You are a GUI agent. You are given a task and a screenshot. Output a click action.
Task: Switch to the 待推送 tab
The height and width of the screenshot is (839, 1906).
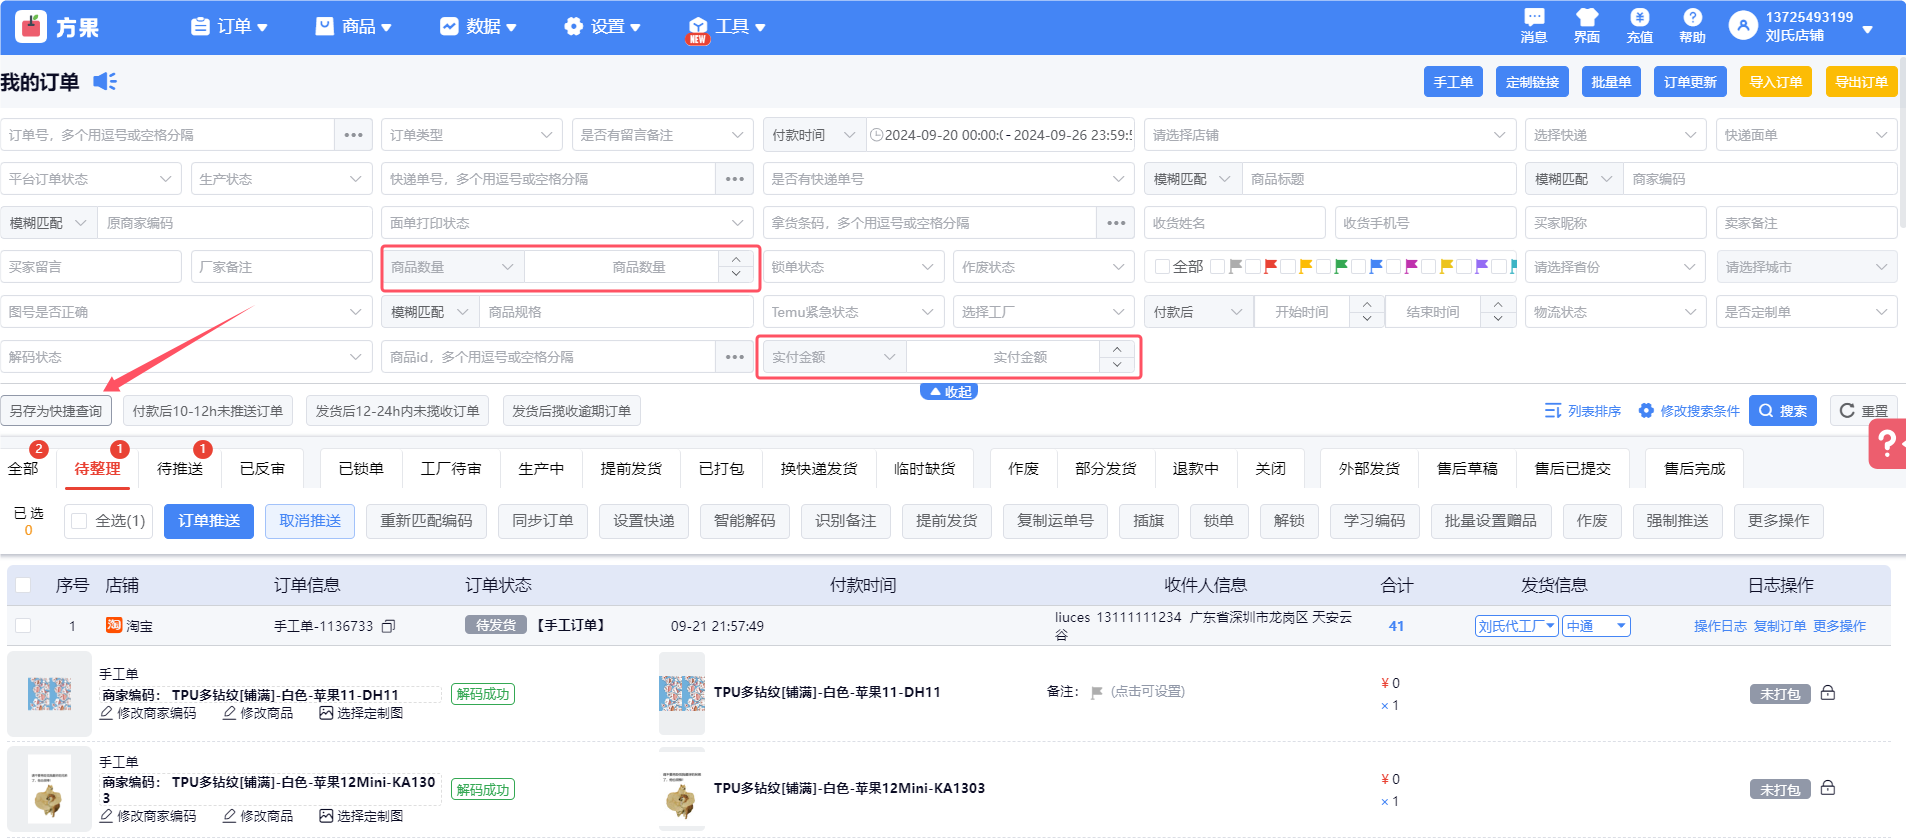pos(180,468)
